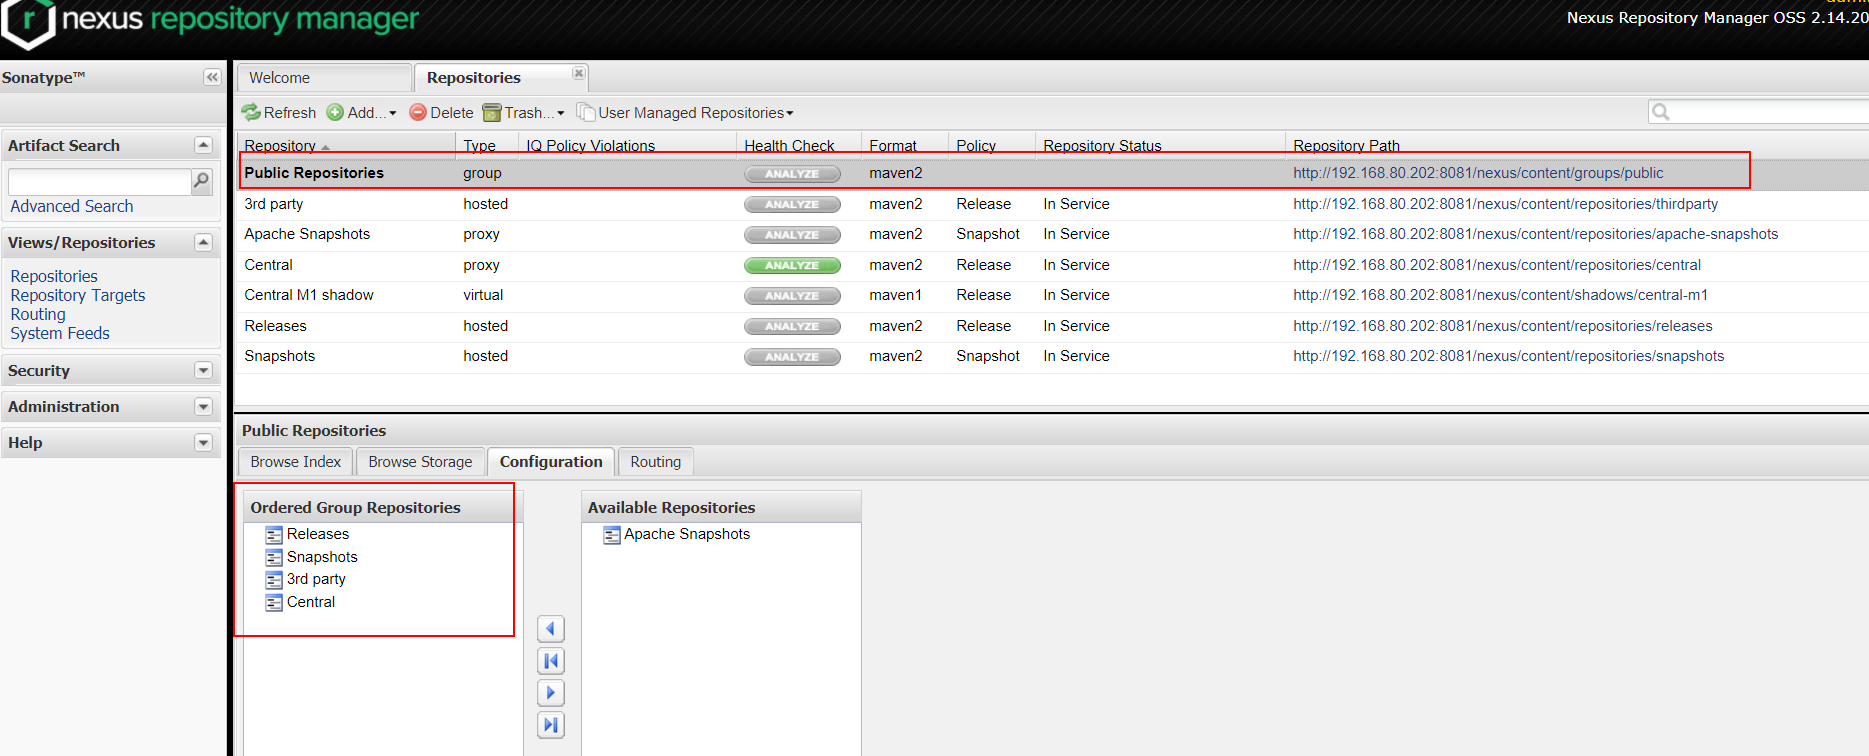The height and width of the screenshot is (756, 1869).
Task: Focus the Artifact Search text box
Action: point(99,181)
